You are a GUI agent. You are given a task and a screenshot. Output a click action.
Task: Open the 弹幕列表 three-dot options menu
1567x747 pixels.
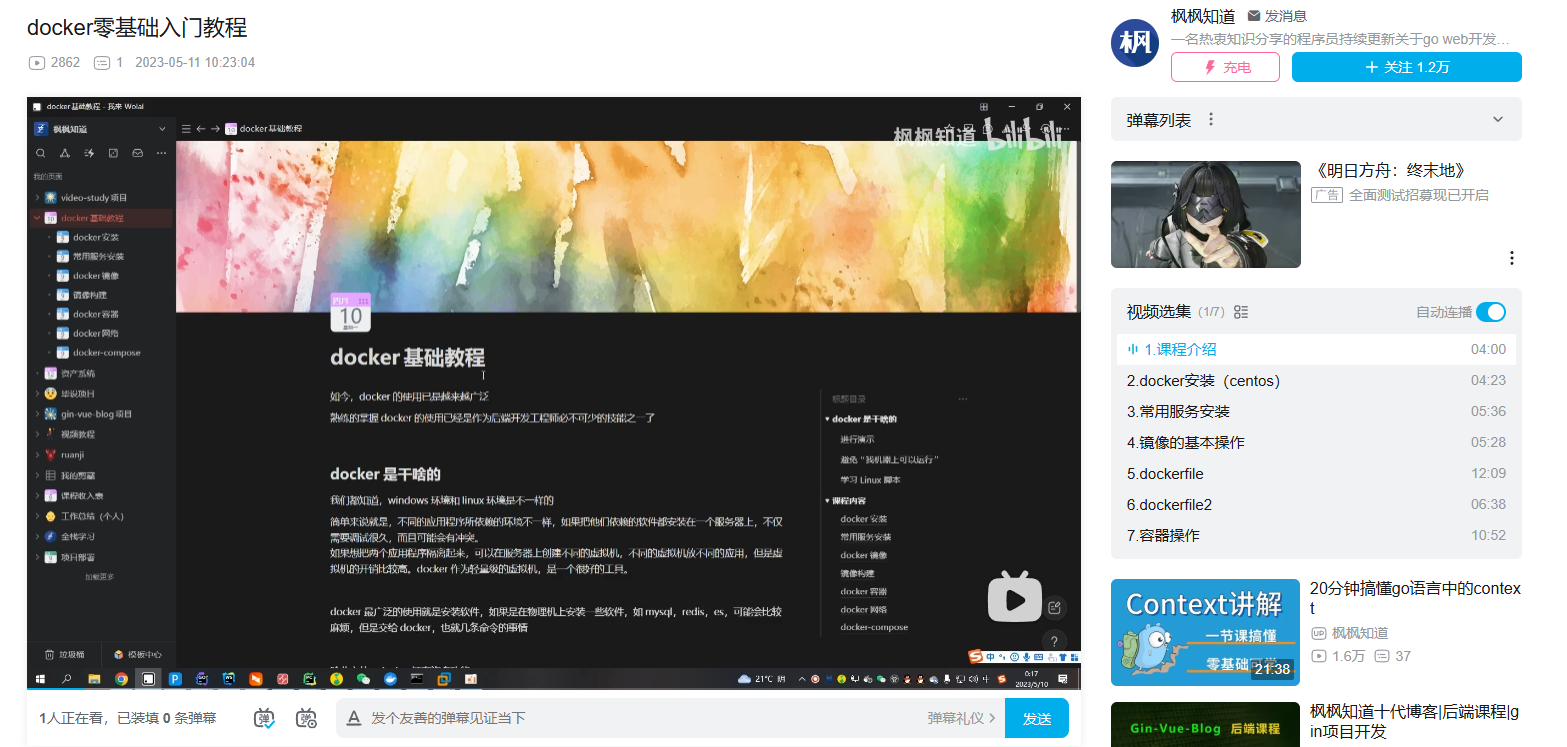coord(1211,120)
